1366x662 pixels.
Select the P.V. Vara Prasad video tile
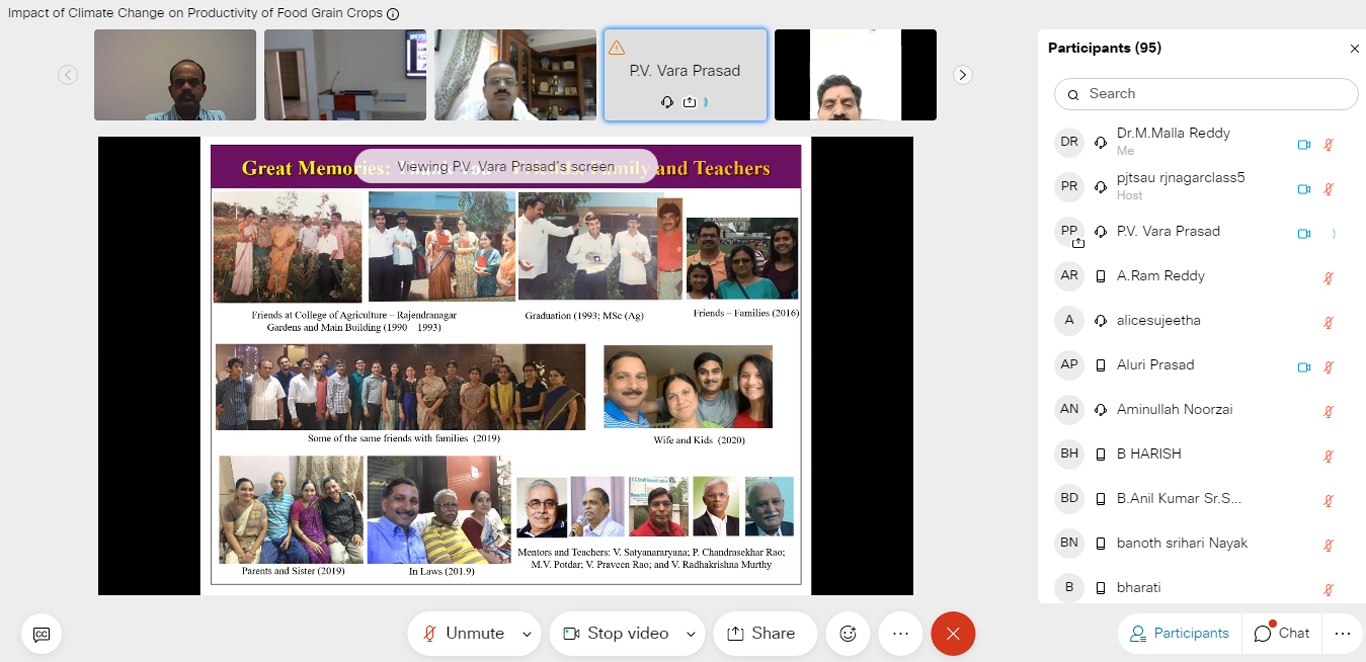point(685,75)
